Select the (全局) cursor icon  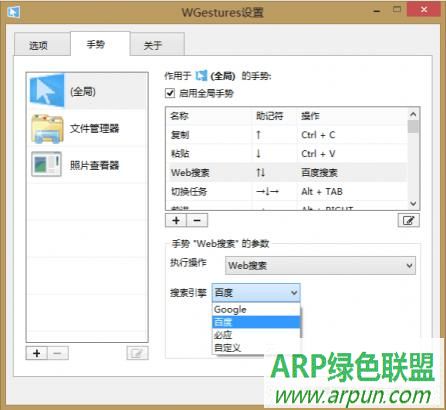47,90
